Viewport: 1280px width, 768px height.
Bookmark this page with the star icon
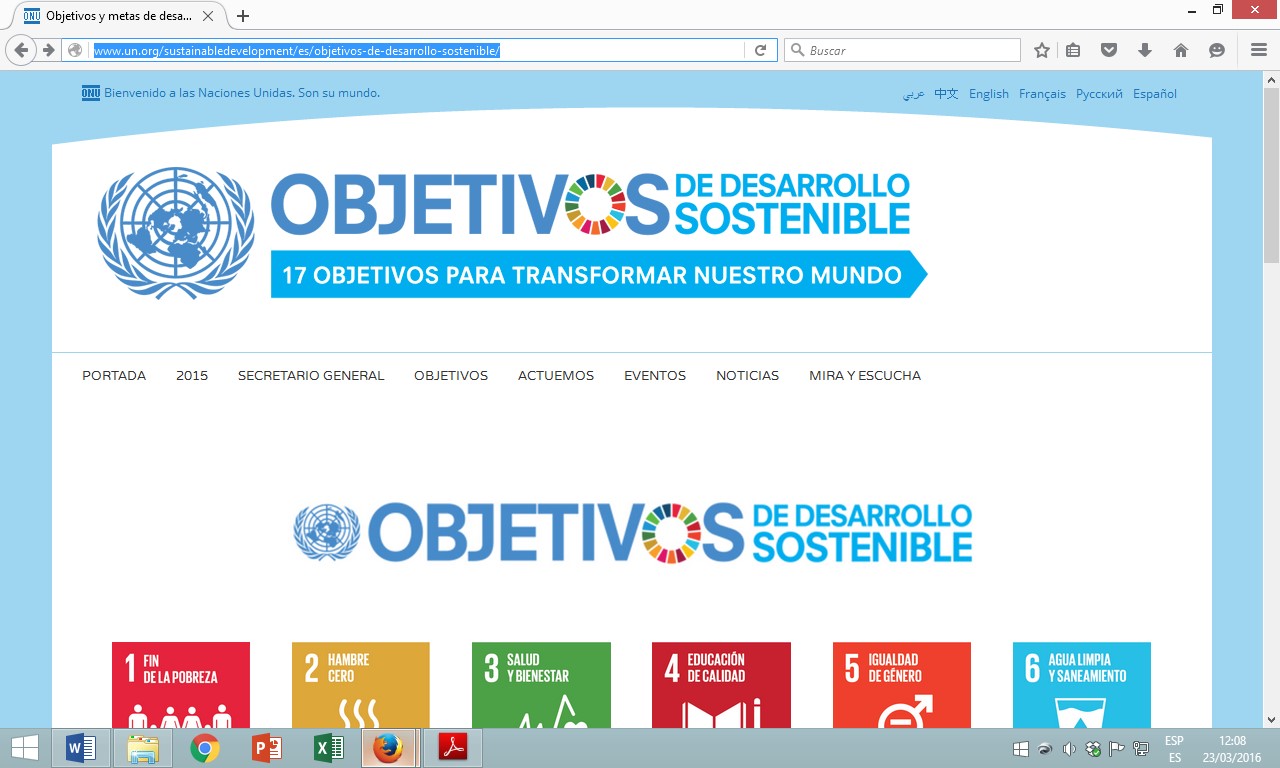(x=1042, y=50)
